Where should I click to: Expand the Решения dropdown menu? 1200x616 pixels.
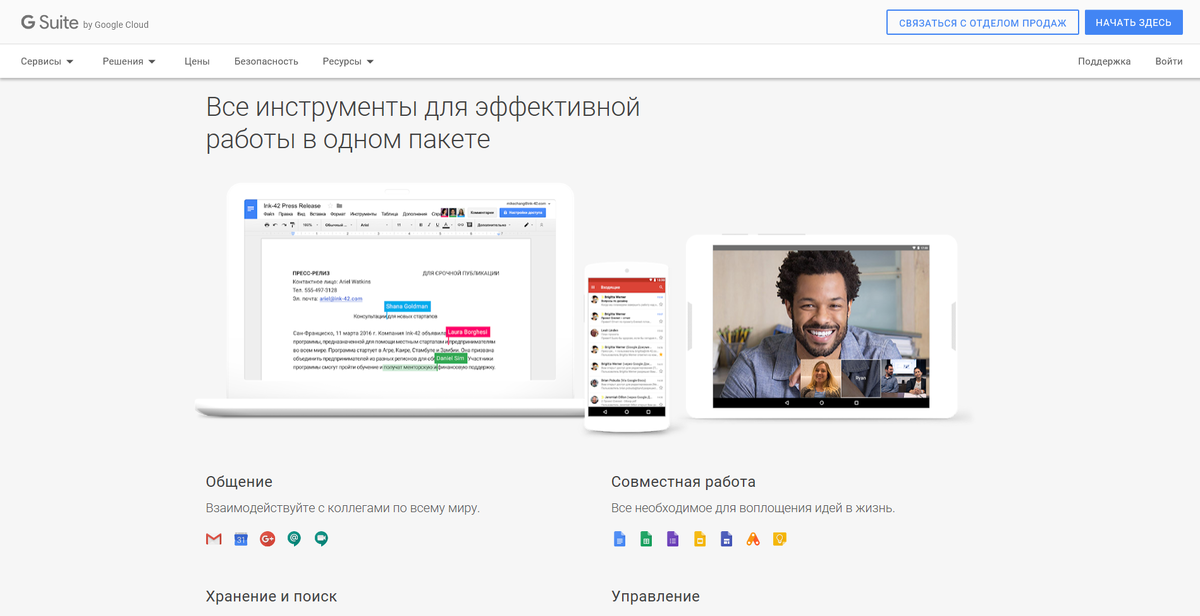(130, 60)
